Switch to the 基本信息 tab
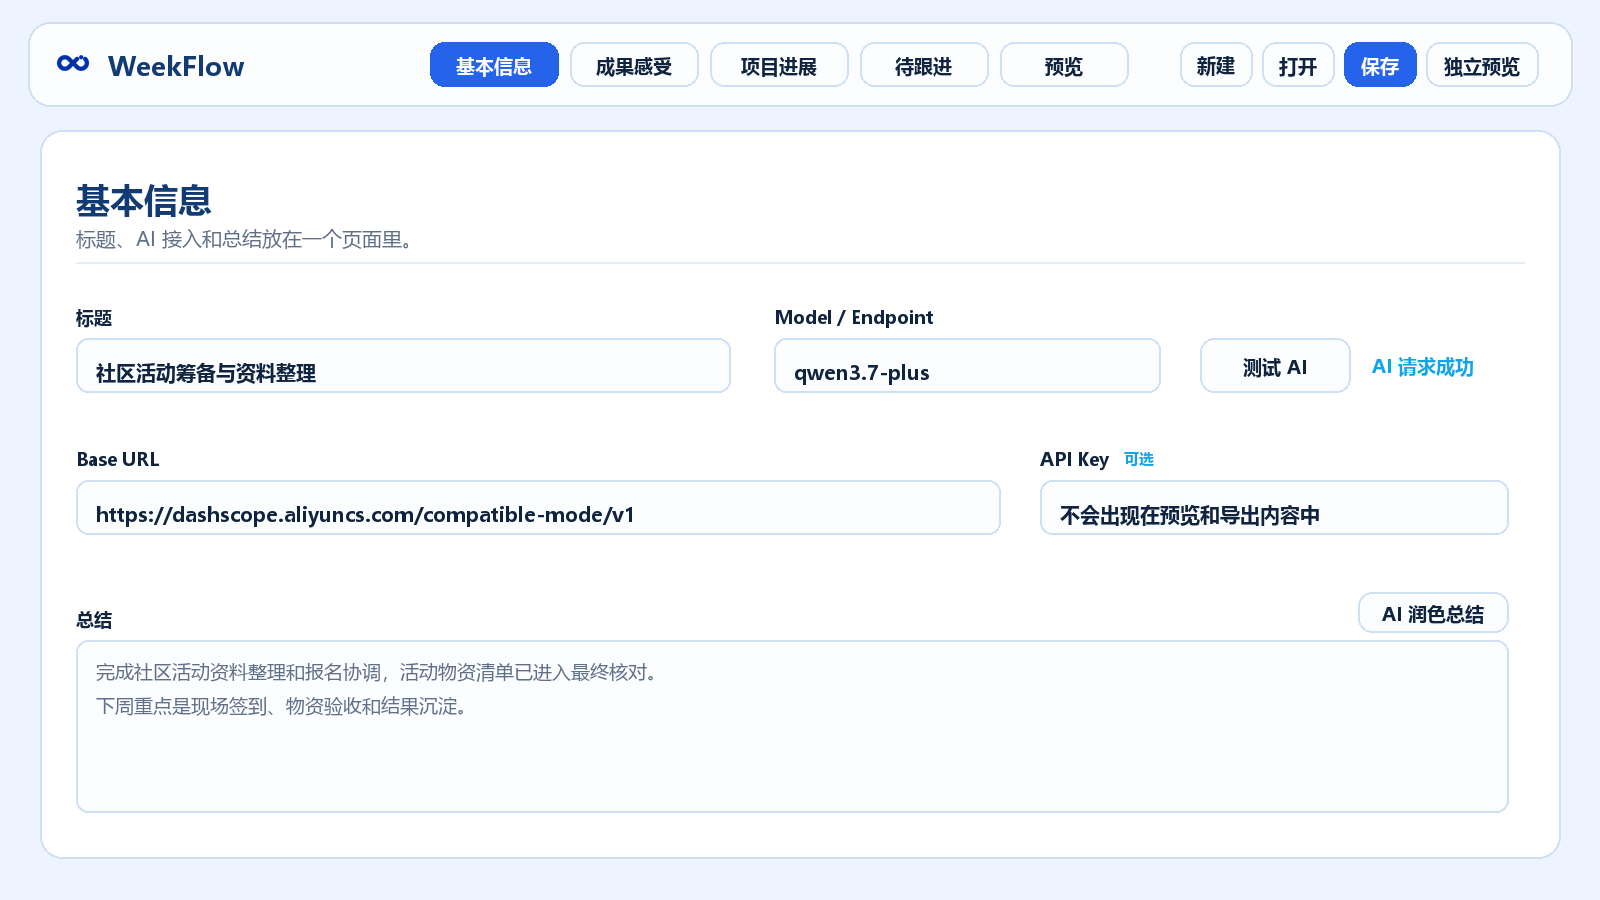1600x900 pixels. 494,65
